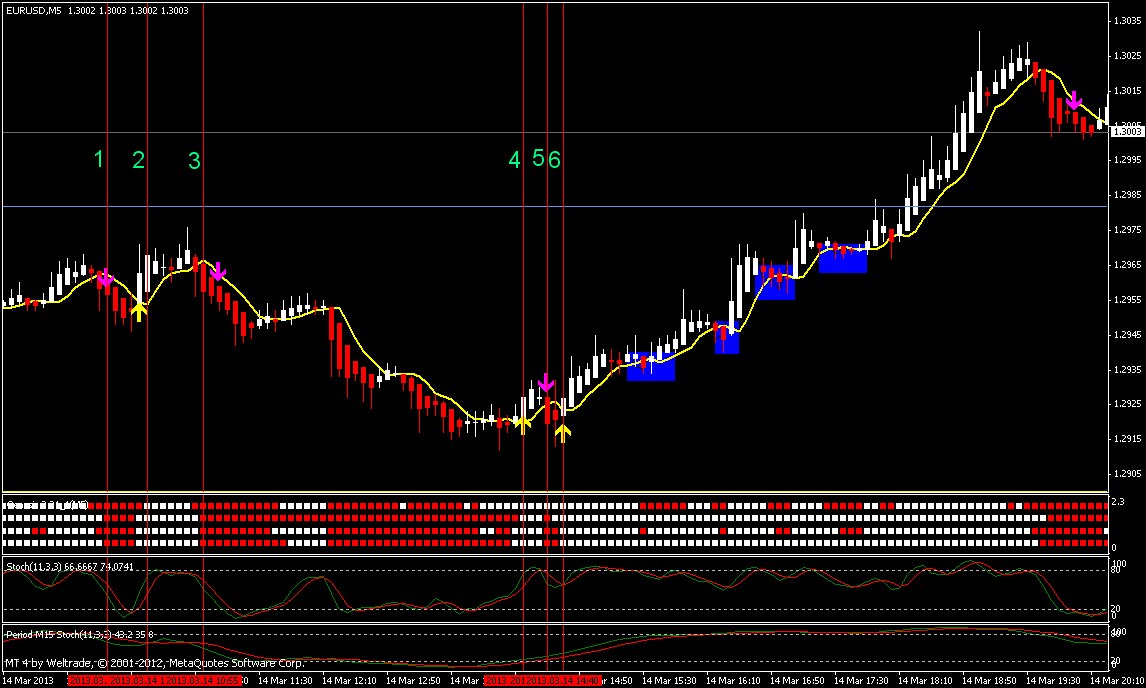Click the 14 Mar 16:50 time label
The height and width of the screenshot is (688, 1146).
(797, 681)
